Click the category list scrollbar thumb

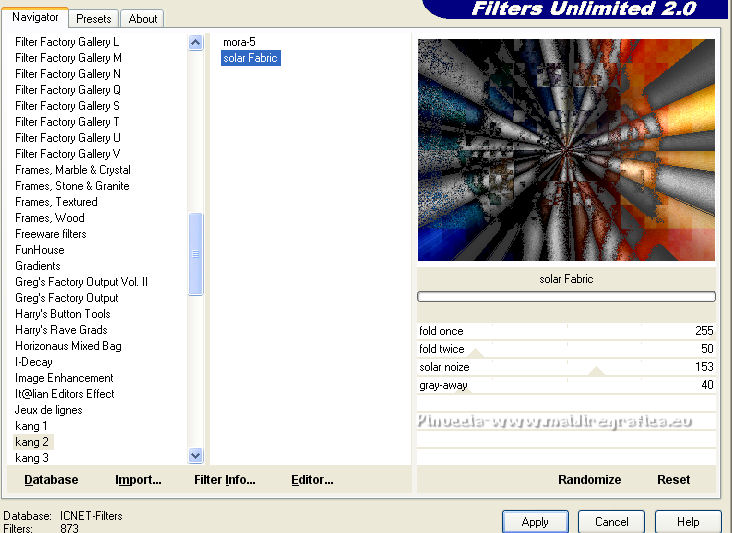(196, 254)
